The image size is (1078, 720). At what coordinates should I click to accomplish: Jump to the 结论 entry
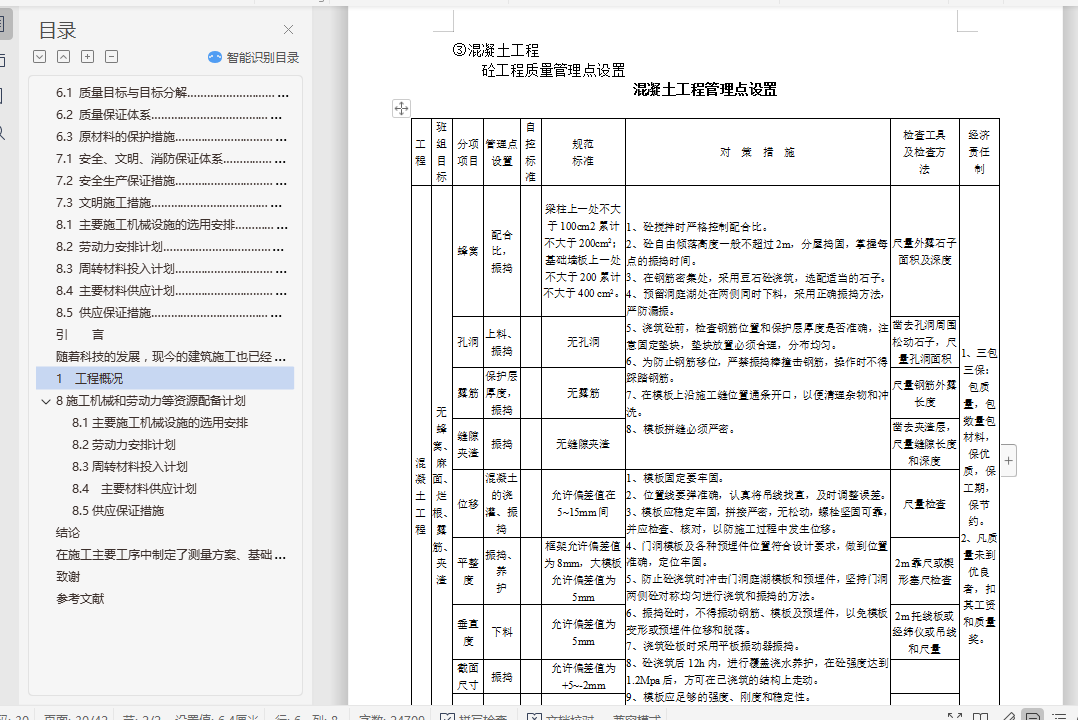68,533
